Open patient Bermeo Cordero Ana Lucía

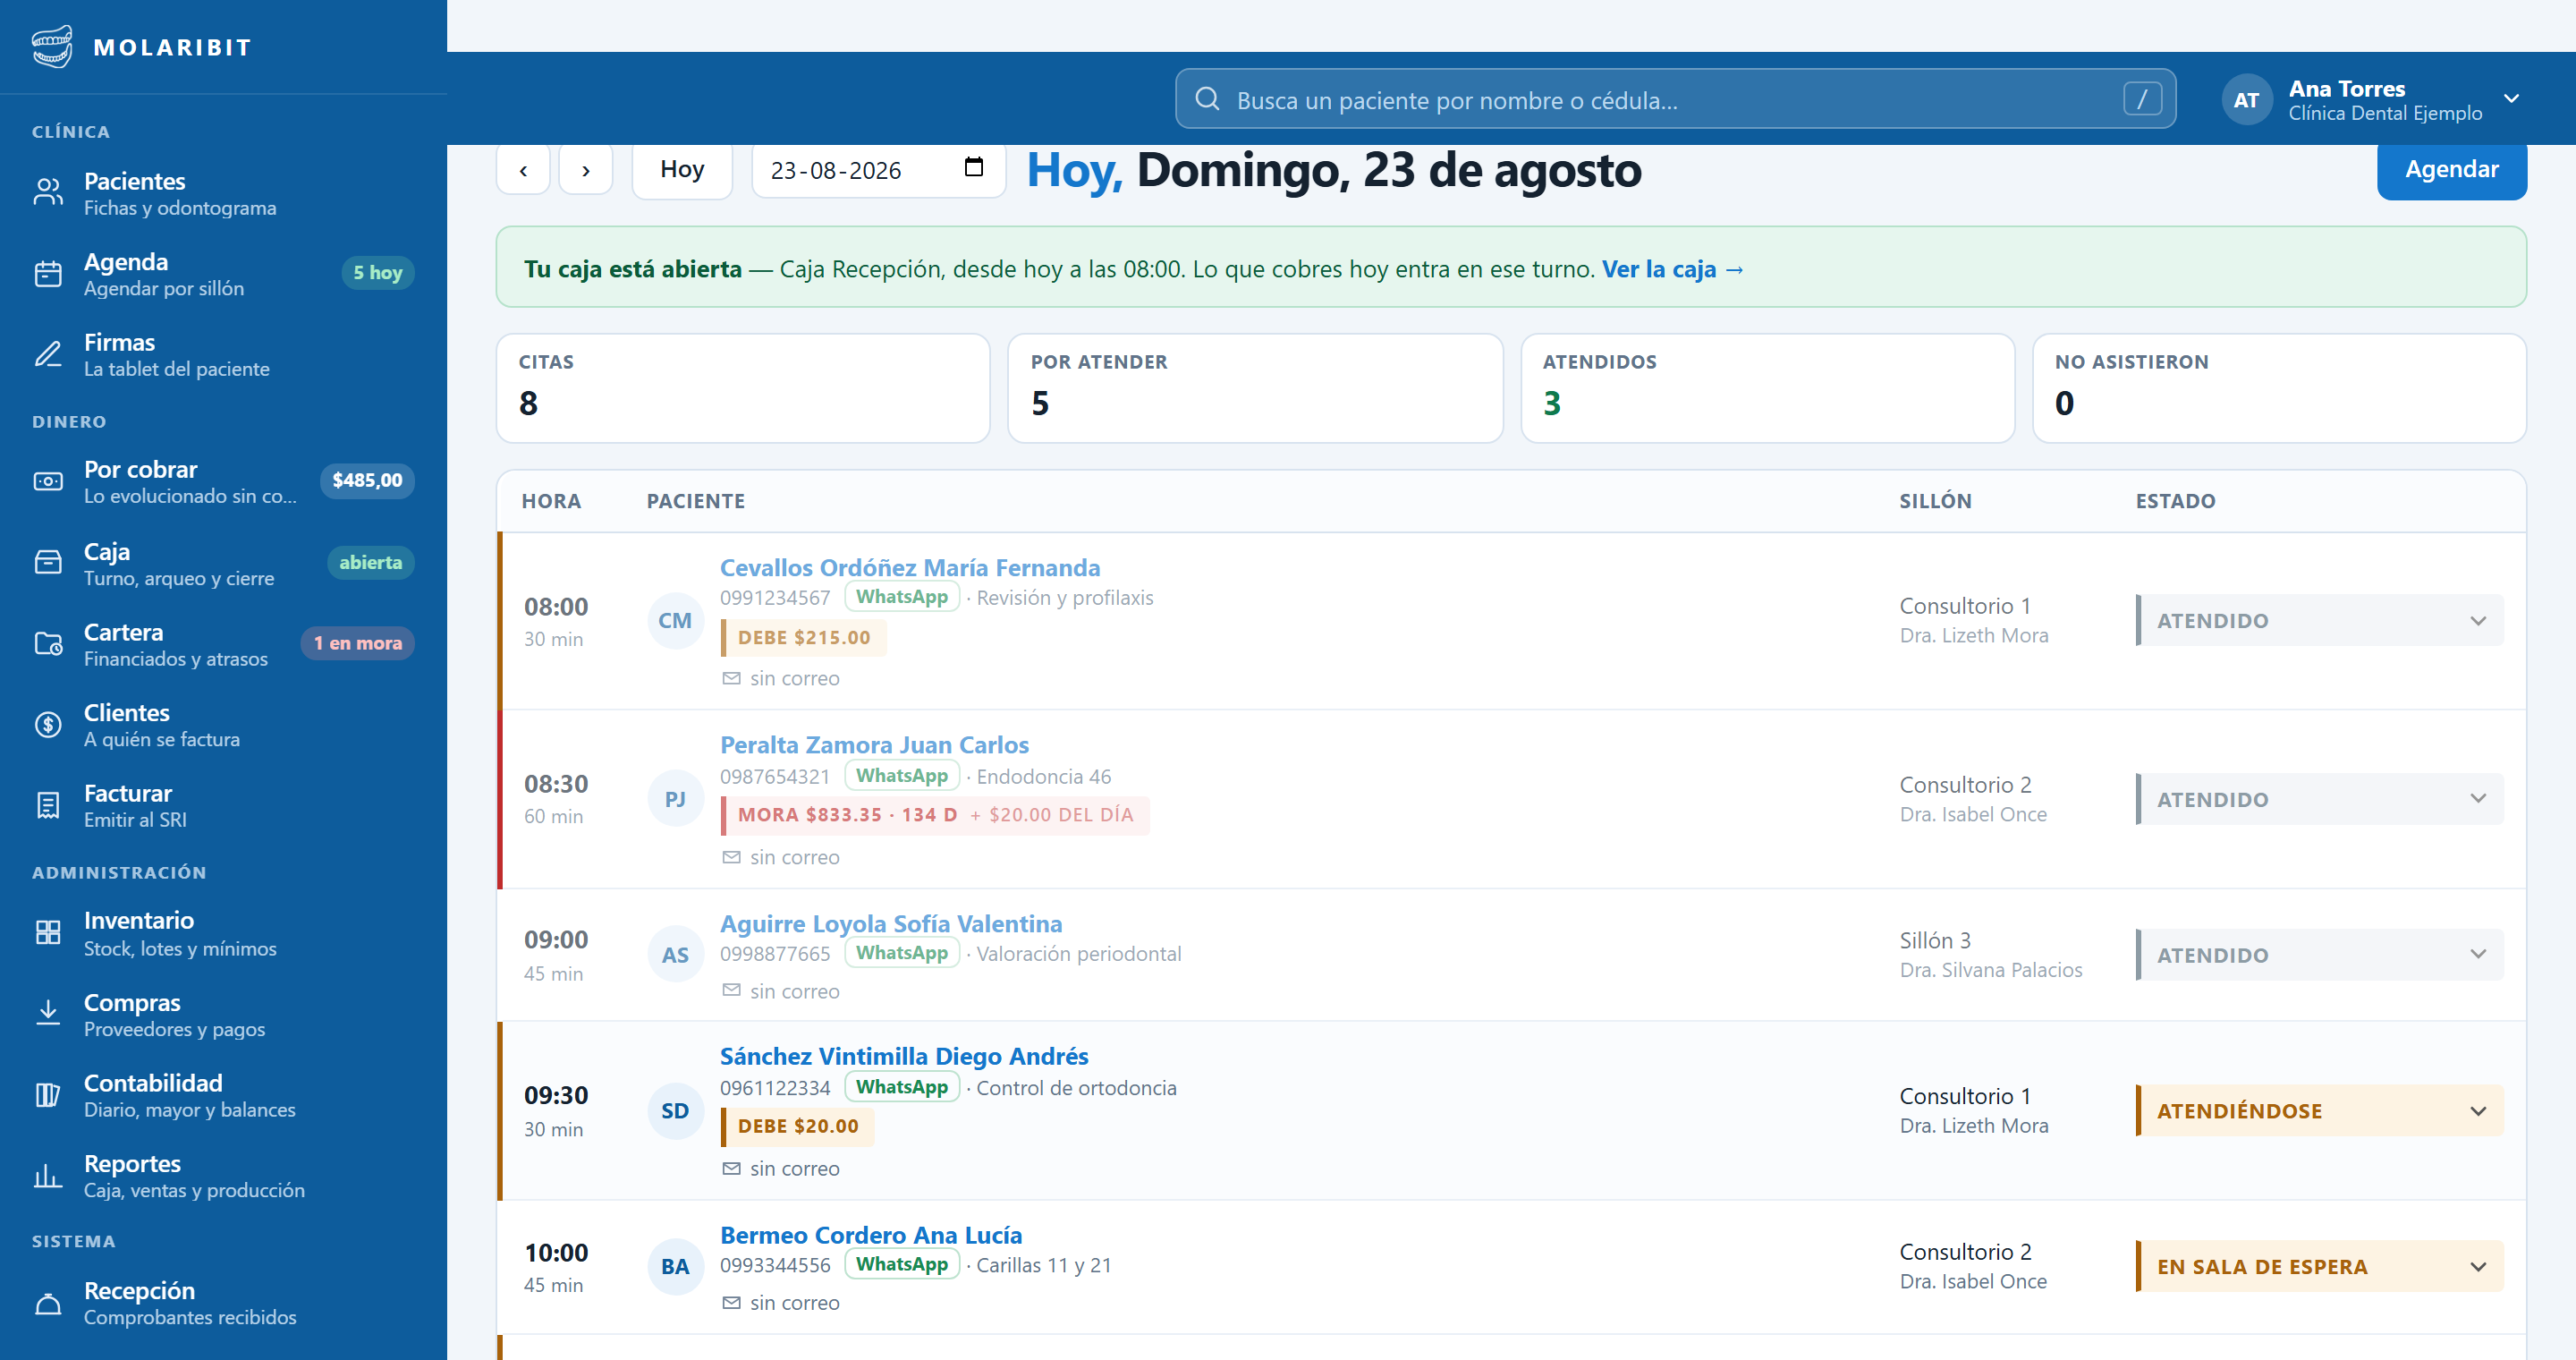click(x=871, y=1235)
